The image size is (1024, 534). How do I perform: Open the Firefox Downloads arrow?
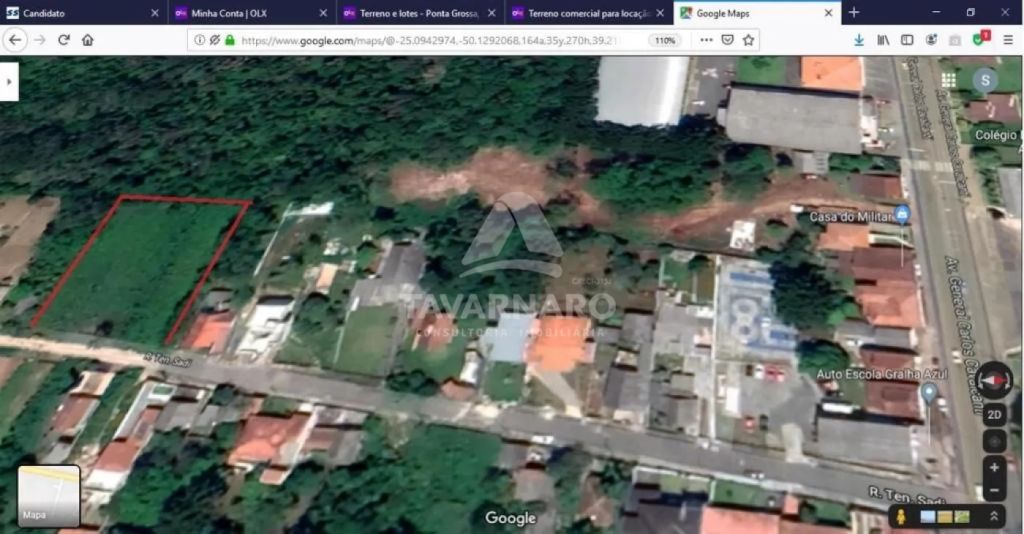(859, 40)
